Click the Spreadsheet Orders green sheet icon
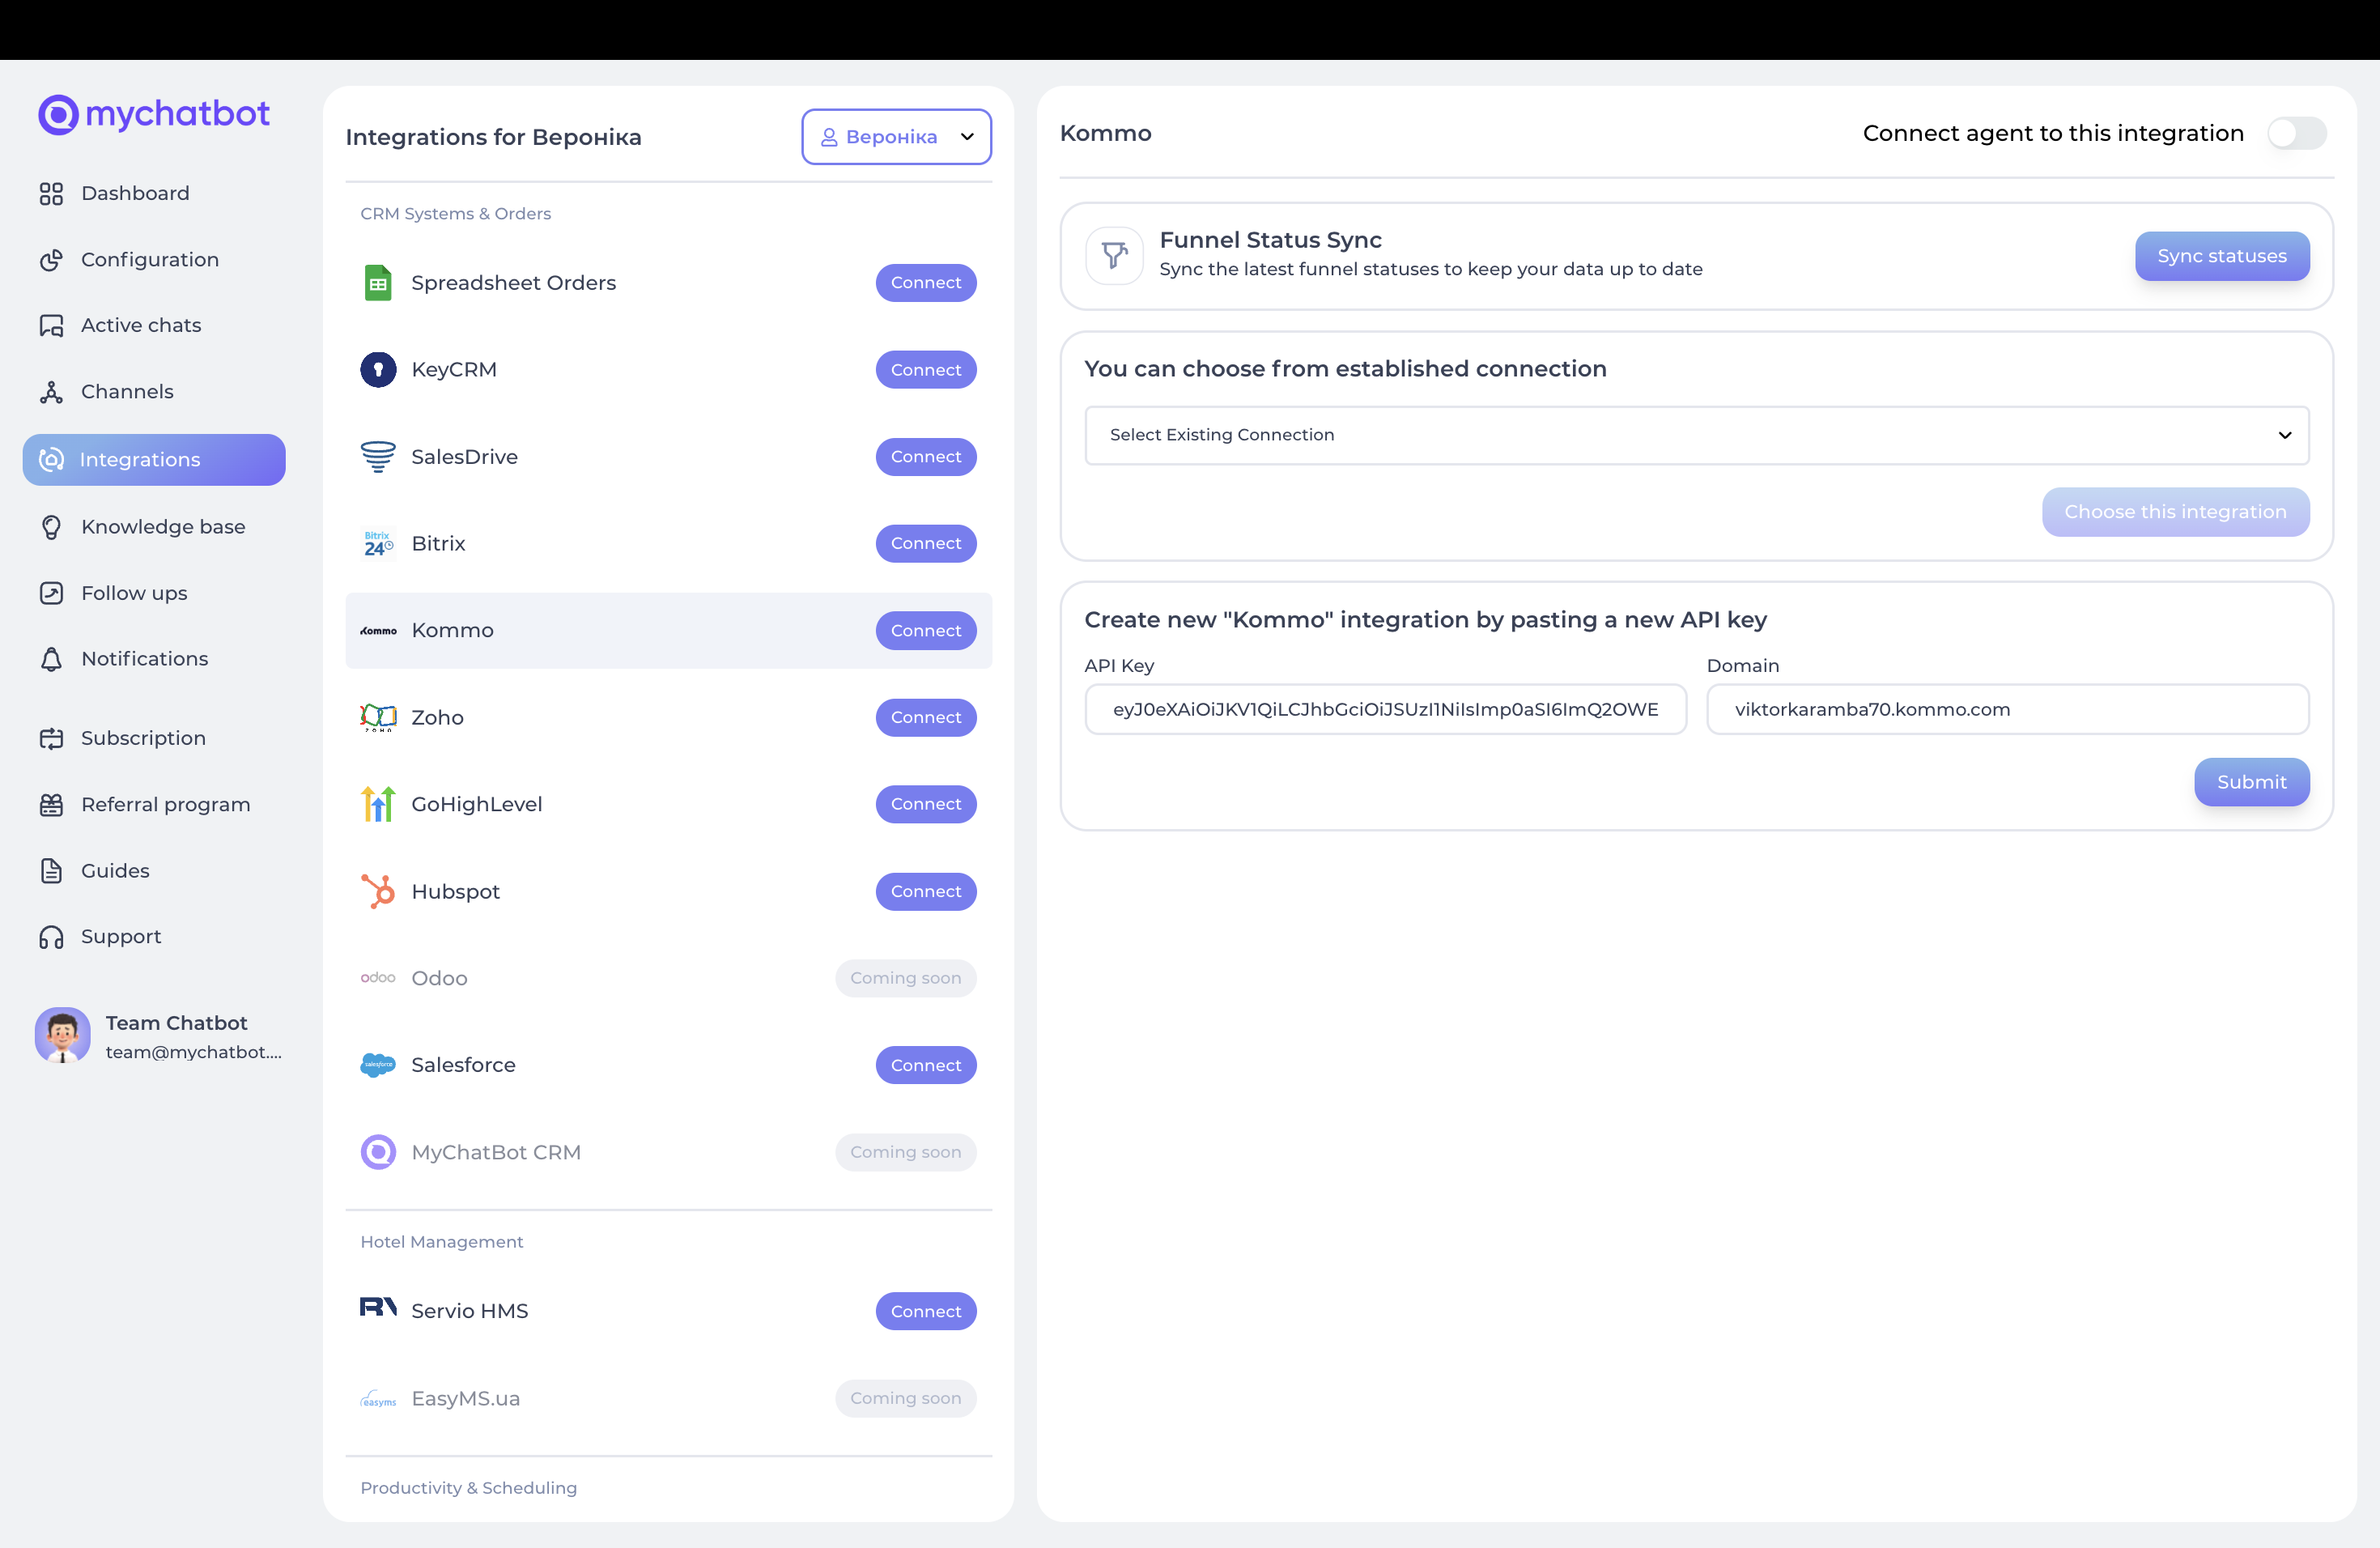The height and width of the screenshot is (1548, 2380). pyautogui.click(x=378, y=283)
